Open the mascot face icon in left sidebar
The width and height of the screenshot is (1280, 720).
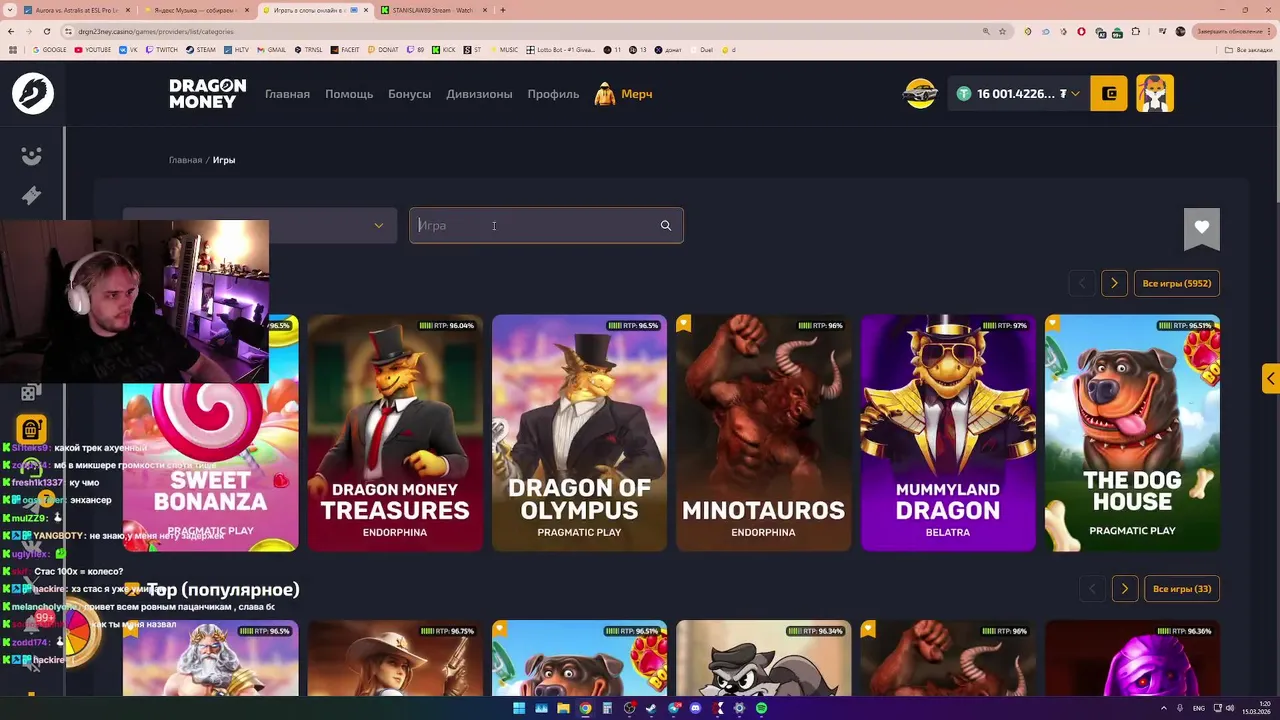32,156
